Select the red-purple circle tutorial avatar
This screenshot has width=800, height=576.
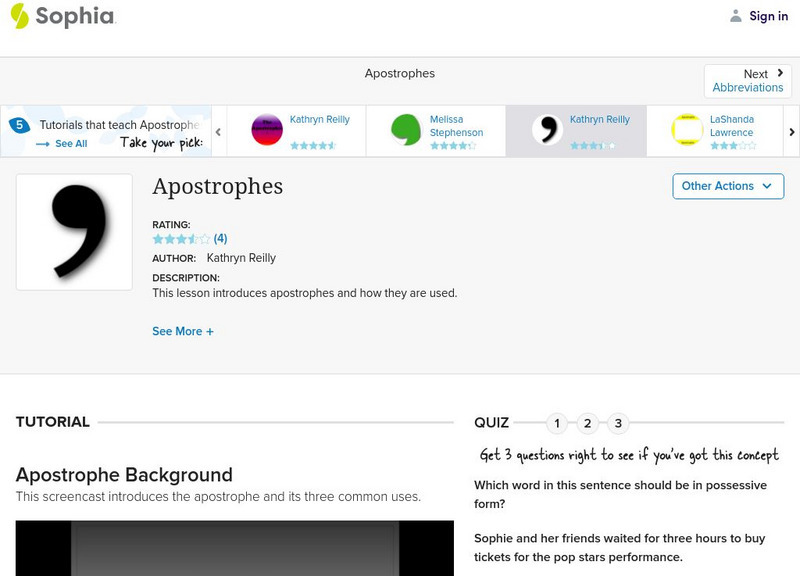(x=267, y=130)
